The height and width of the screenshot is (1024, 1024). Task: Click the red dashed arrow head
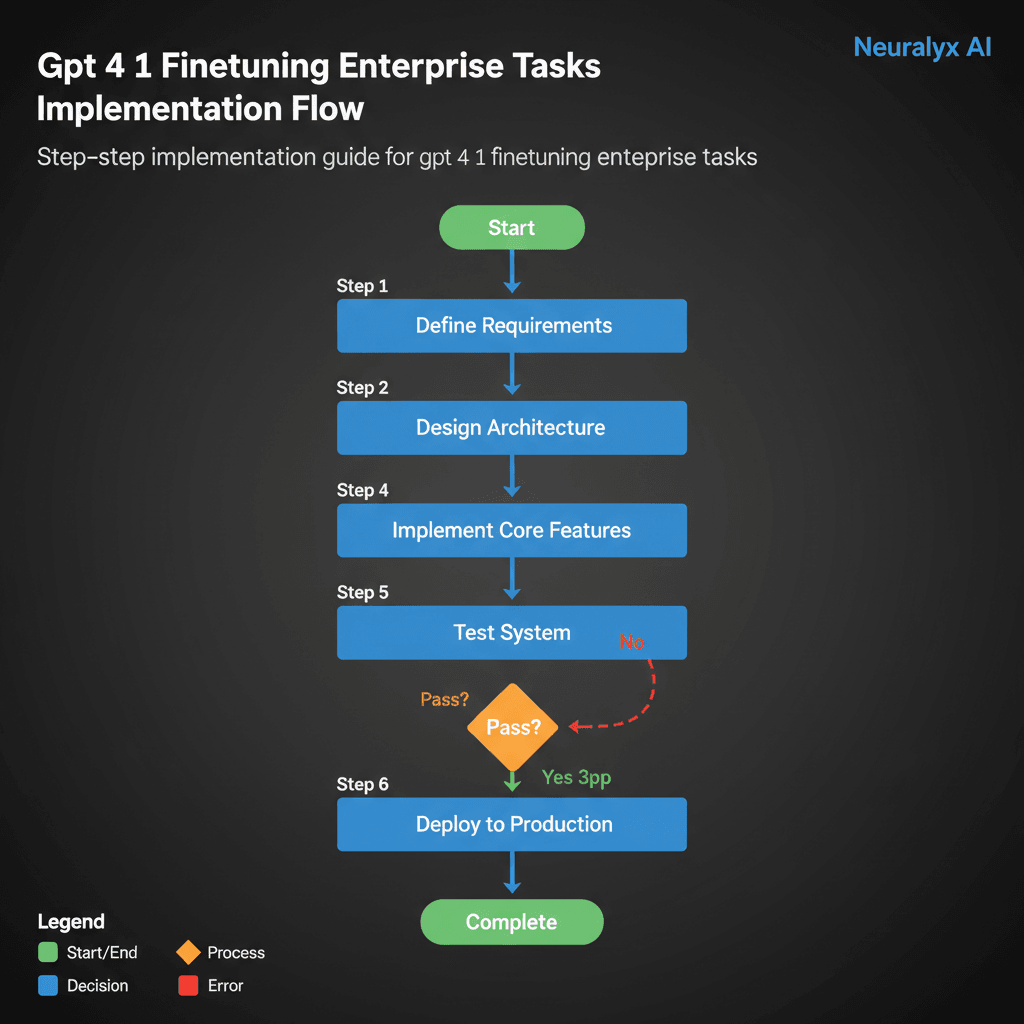pos(574,726)
